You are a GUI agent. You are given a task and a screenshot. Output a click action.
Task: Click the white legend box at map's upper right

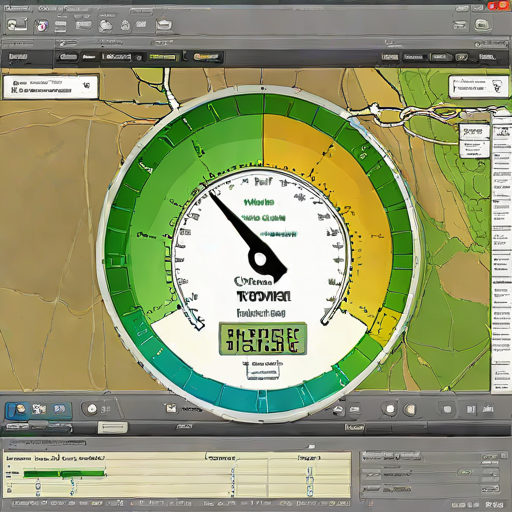click(478, 86)
